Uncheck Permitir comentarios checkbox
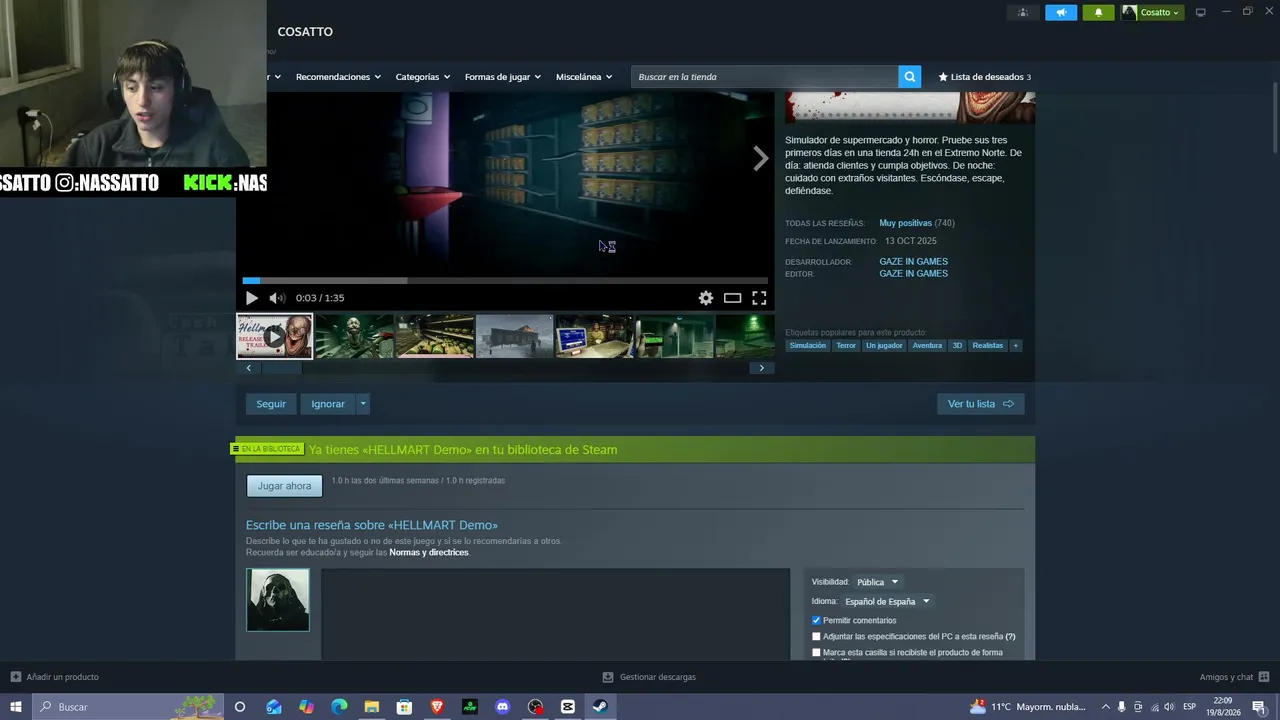This screenshot has height=720, width=1280. point(816,621)
